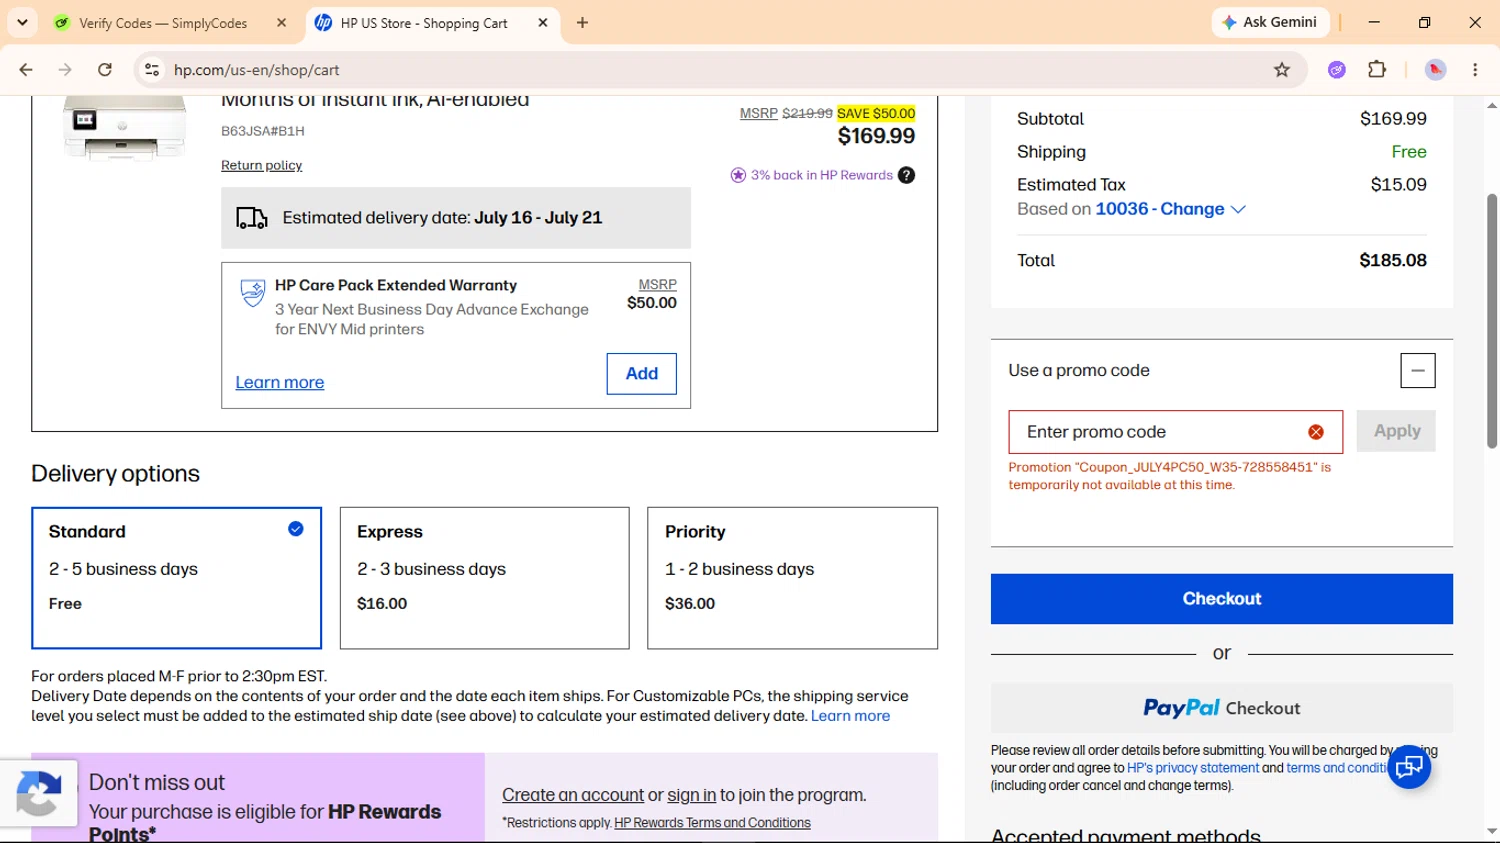Restore down the browser window
Screen dimensions: 1500x843
[x=1424, y=22]
